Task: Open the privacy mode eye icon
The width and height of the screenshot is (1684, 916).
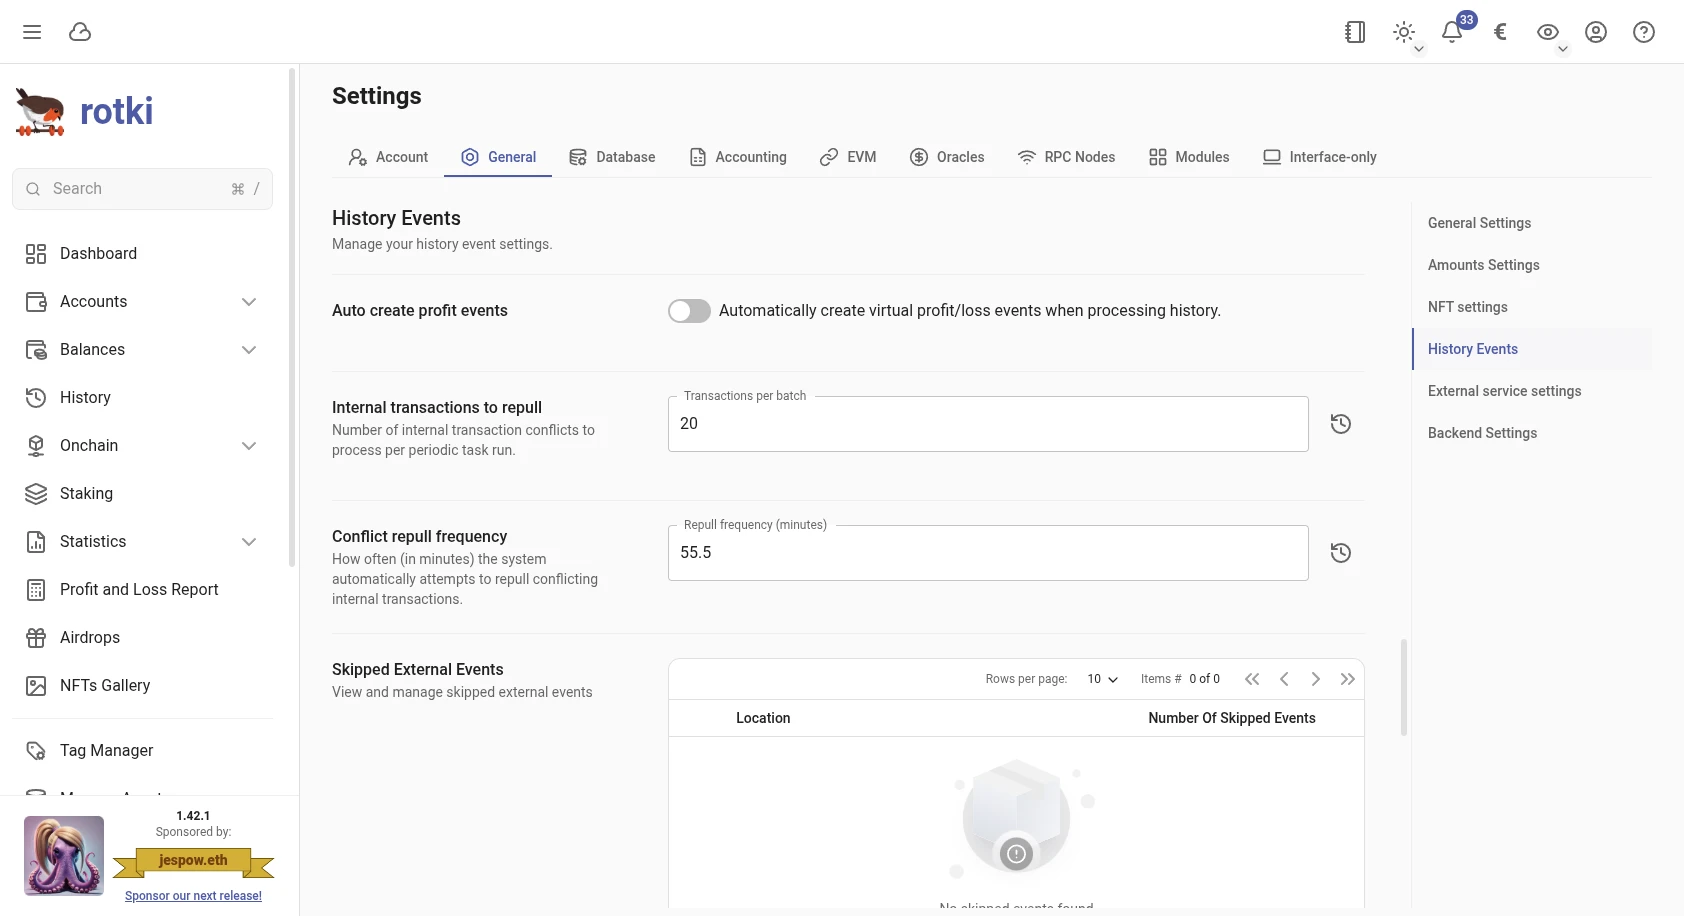Action: coord(1547,32)
